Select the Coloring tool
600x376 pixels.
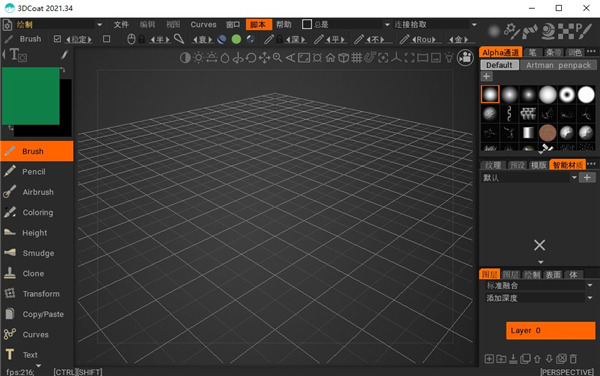[37, 212]
